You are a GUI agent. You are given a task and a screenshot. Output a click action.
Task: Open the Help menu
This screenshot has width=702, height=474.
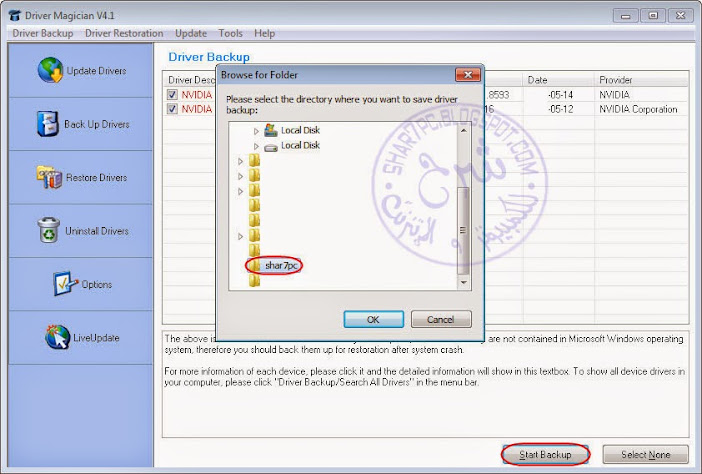point(264,33)
